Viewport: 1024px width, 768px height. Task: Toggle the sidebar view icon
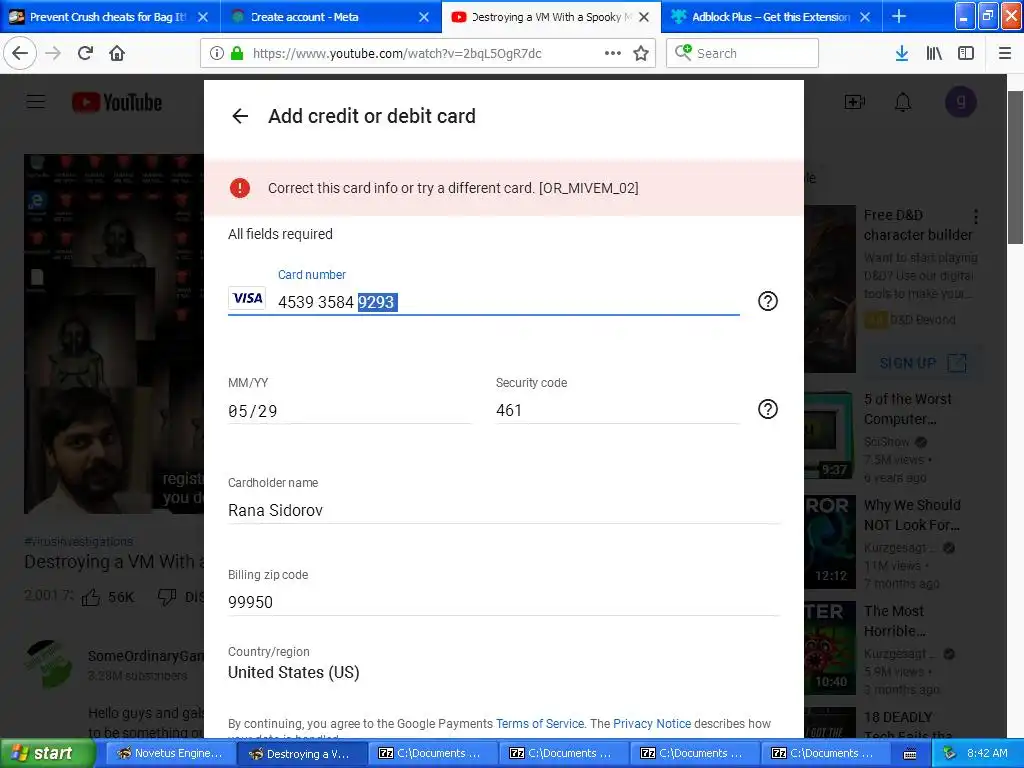[x=966, y=54]
